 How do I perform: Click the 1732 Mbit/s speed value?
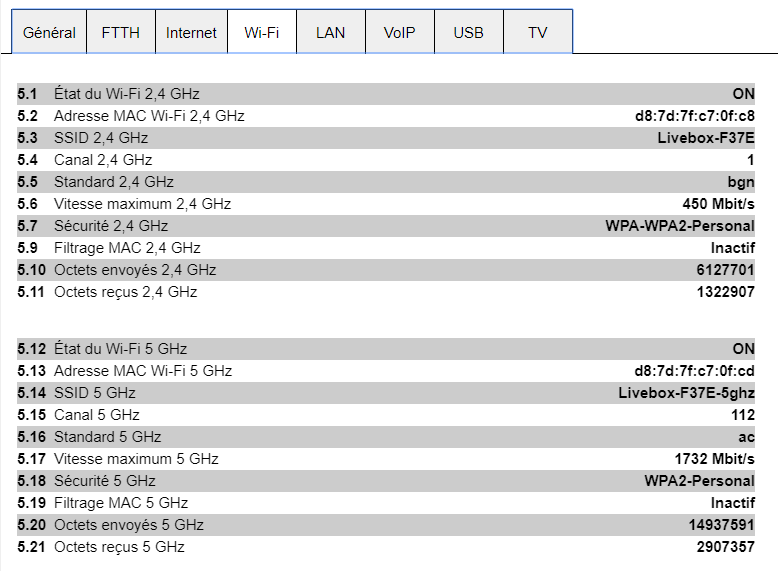tap(714, 459)
